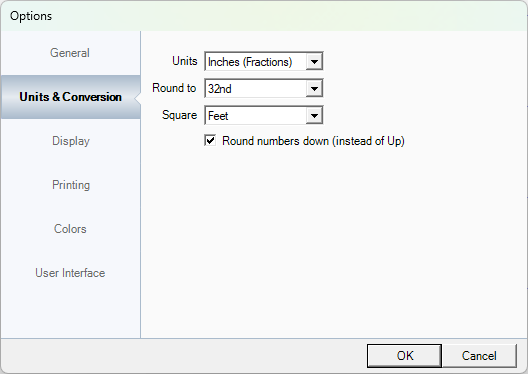This screenshot has height=374, width=528.
Task: Click the 'Round numbers down (instead of Up)' label
Action: coord(313,141)
